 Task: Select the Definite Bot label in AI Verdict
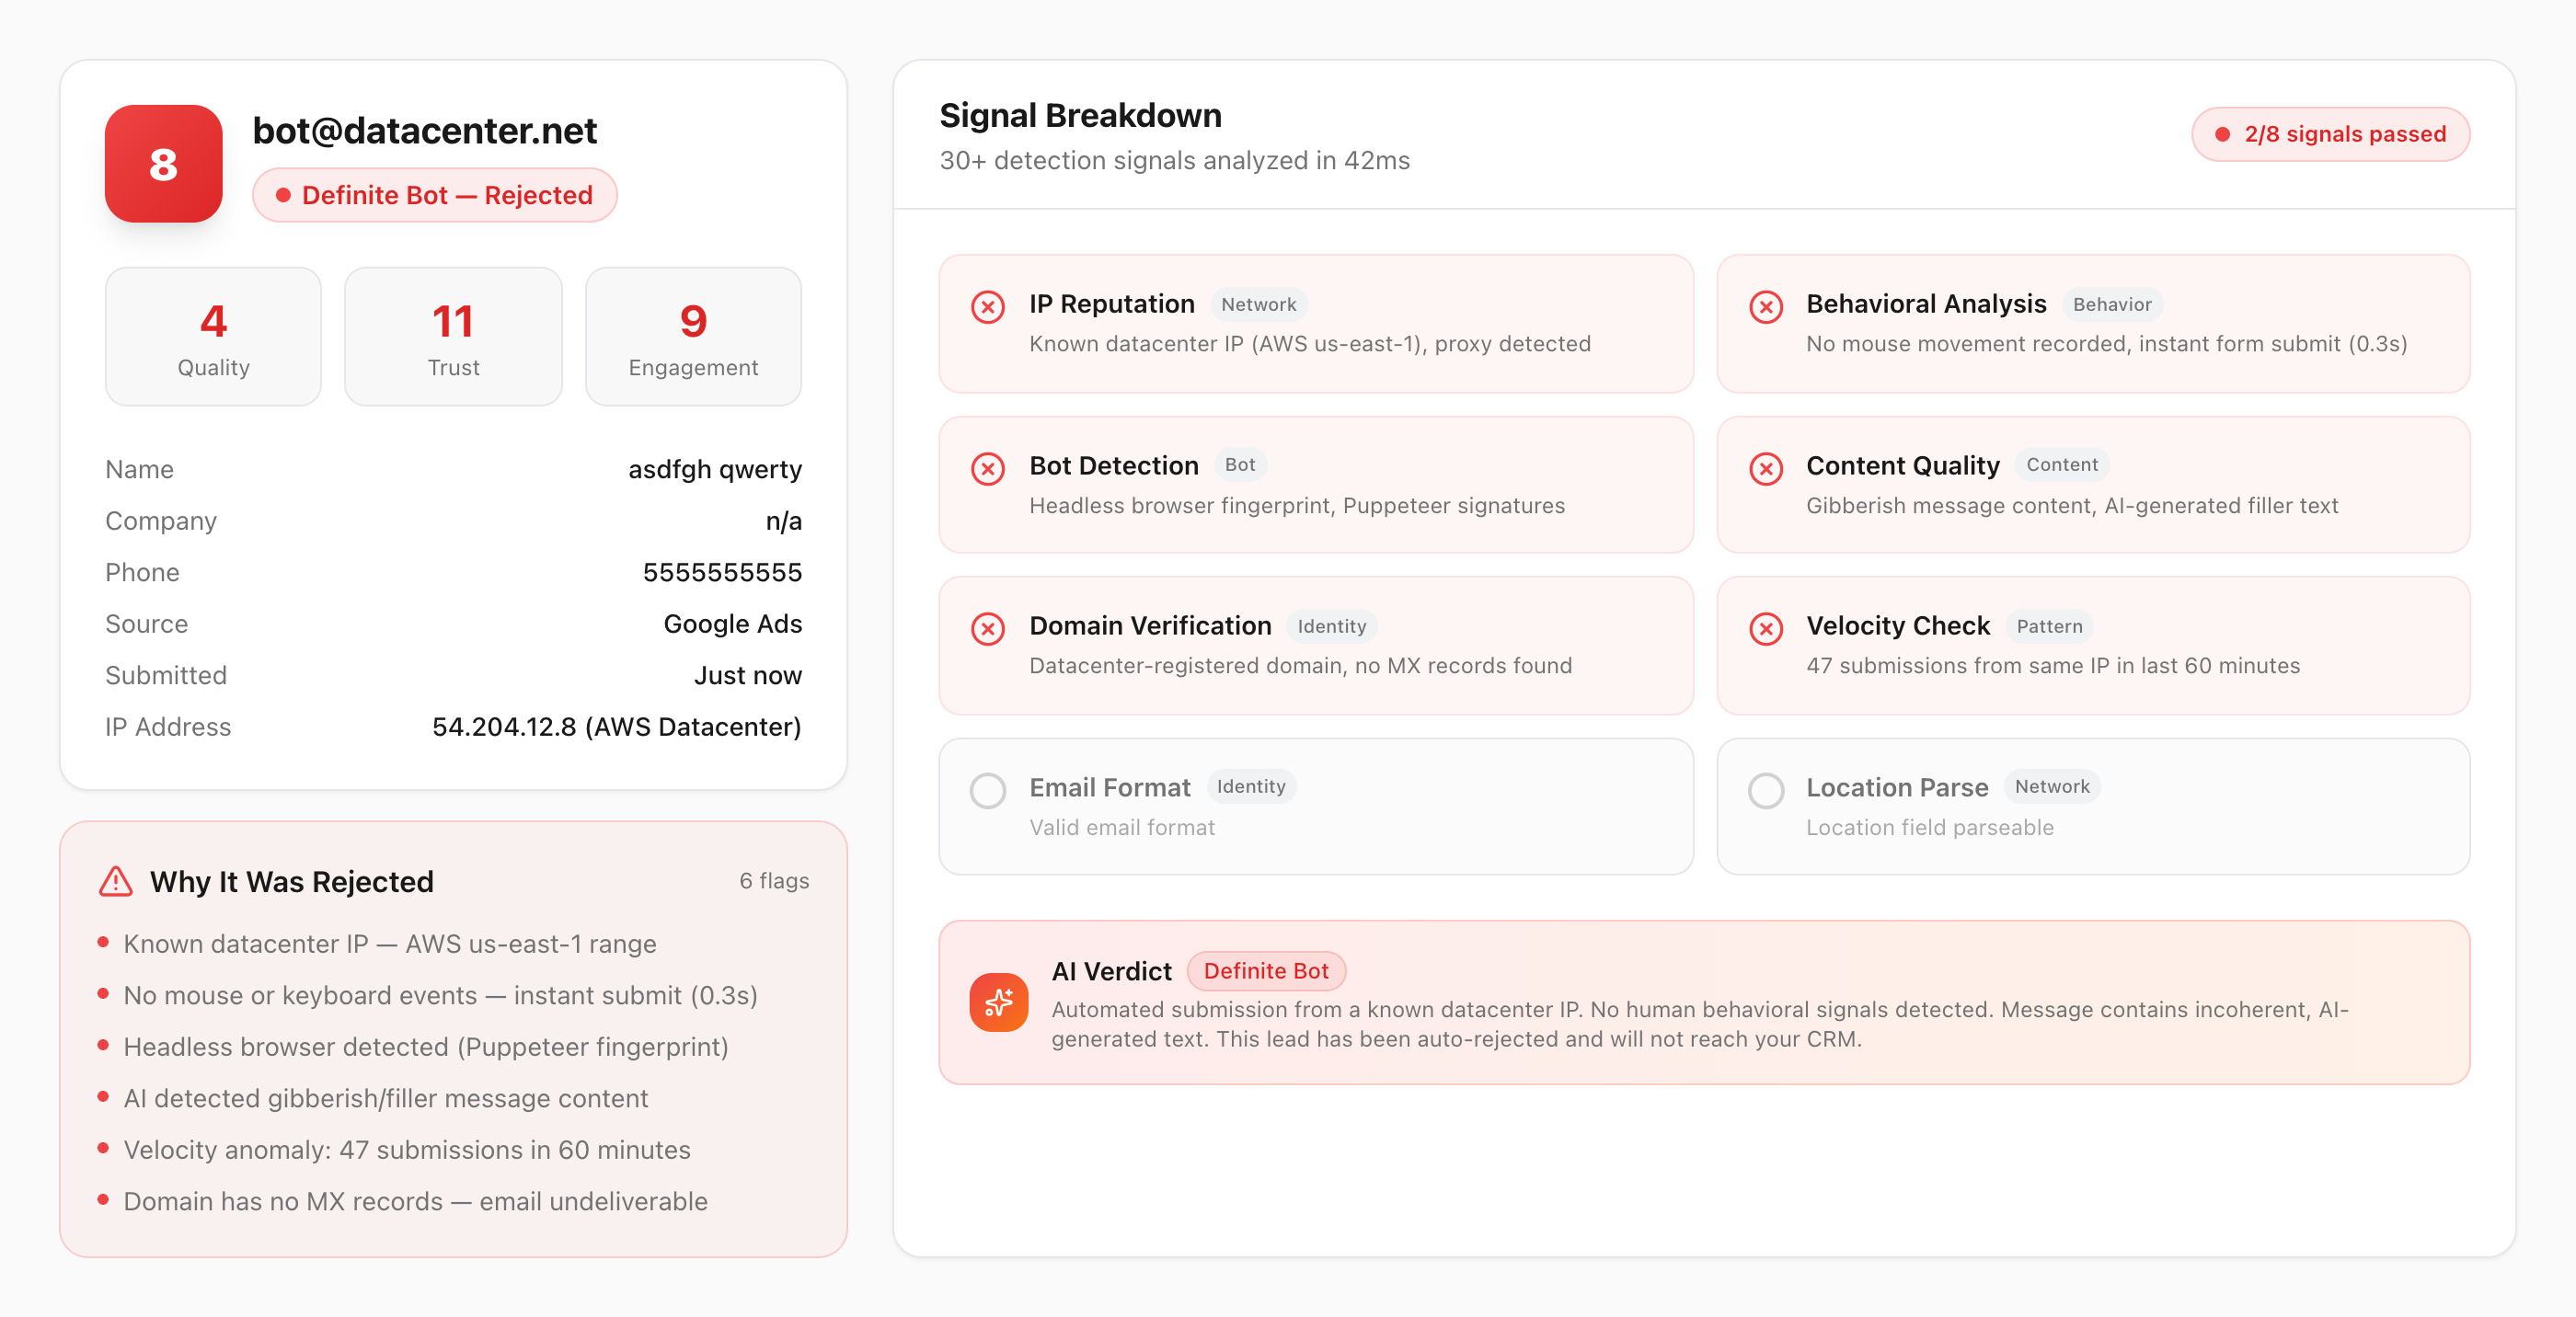pyautogui.click(x=1266, y=971)
